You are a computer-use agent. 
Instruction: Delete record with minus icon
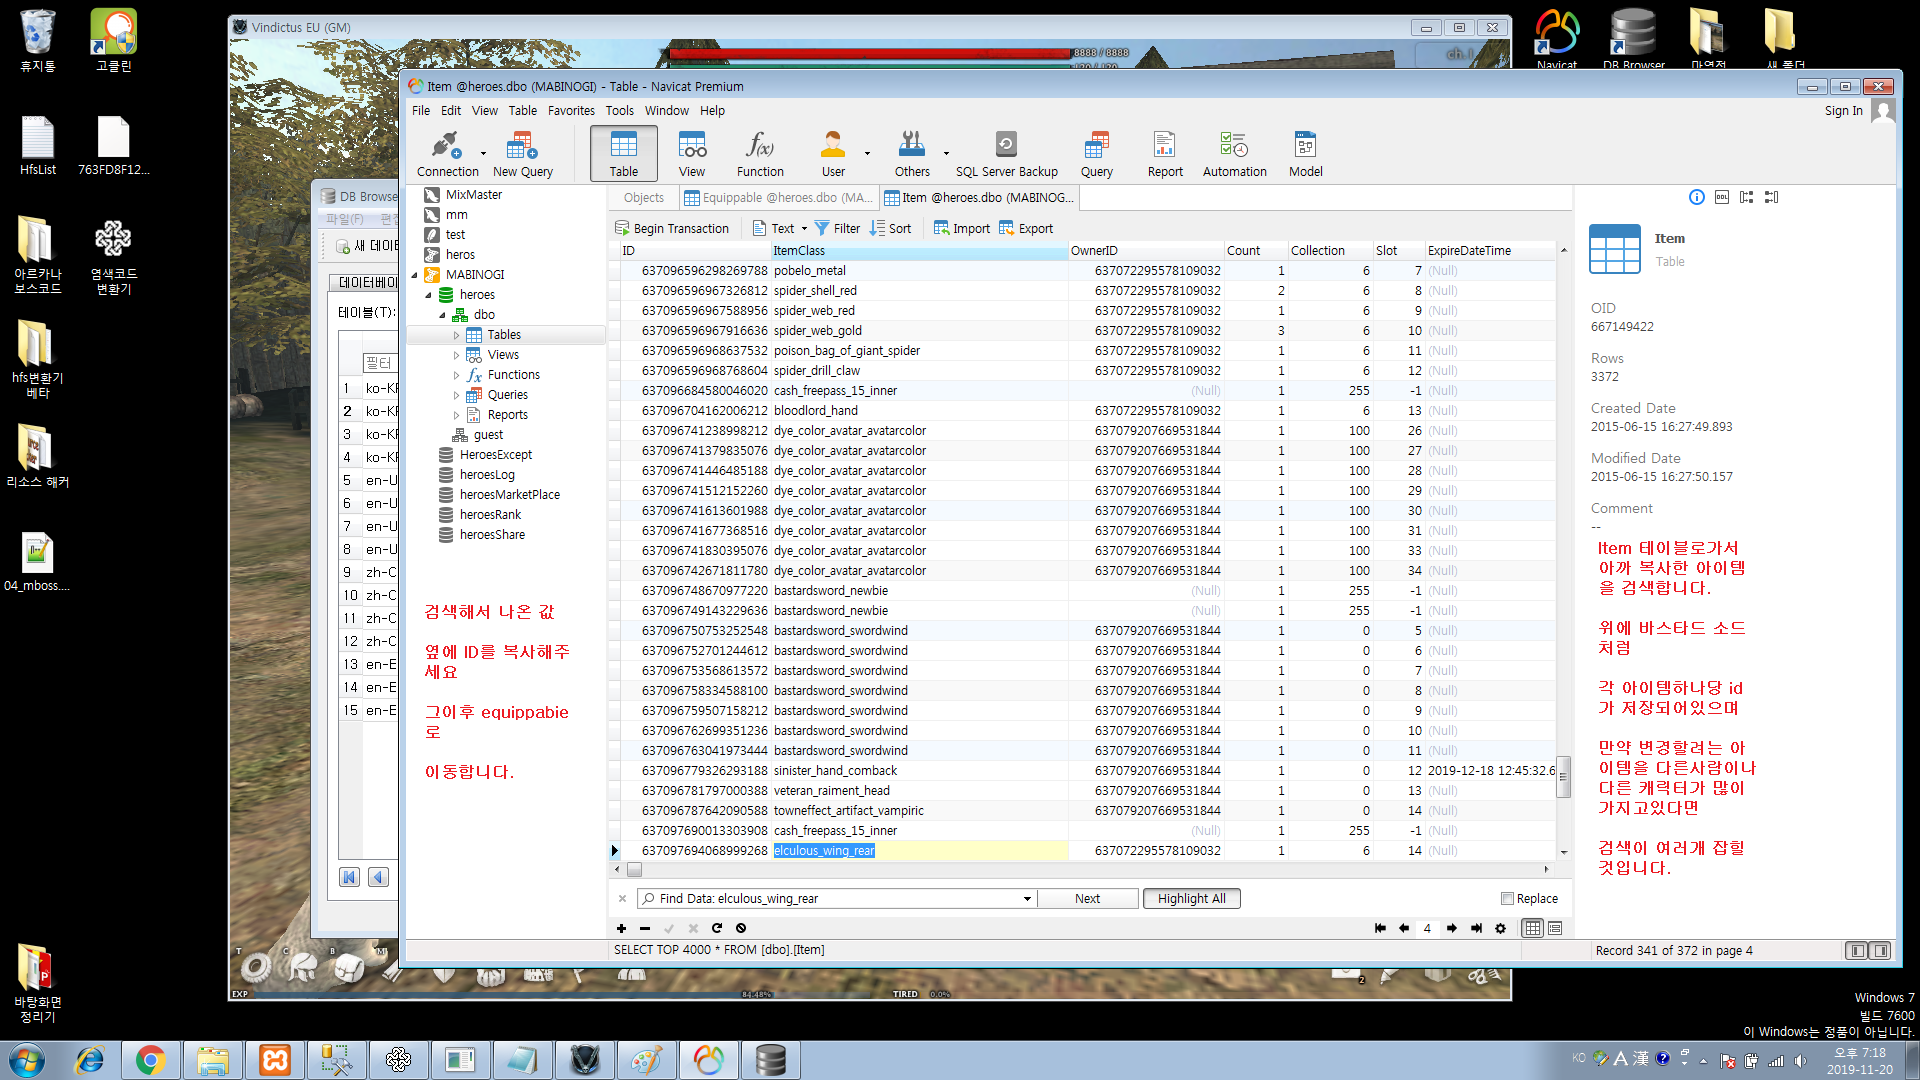(x=645, y=928)
